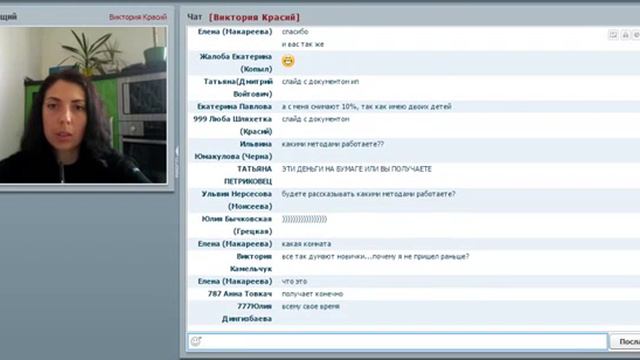The image size is (640, 360).
Task: Select the message 'ЭТИ ДЕНЬГИ НА БУМАГЕ ИЛИ ВЫ ПОЛУЧАЕТЕ'
Action: [357, 169]
